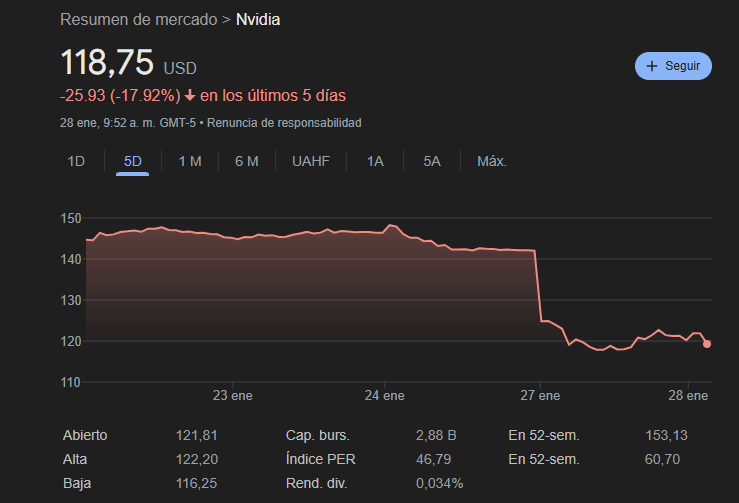Click the 28 ene axis label
This screenshot has width=739, height=503.
point(688,396)
